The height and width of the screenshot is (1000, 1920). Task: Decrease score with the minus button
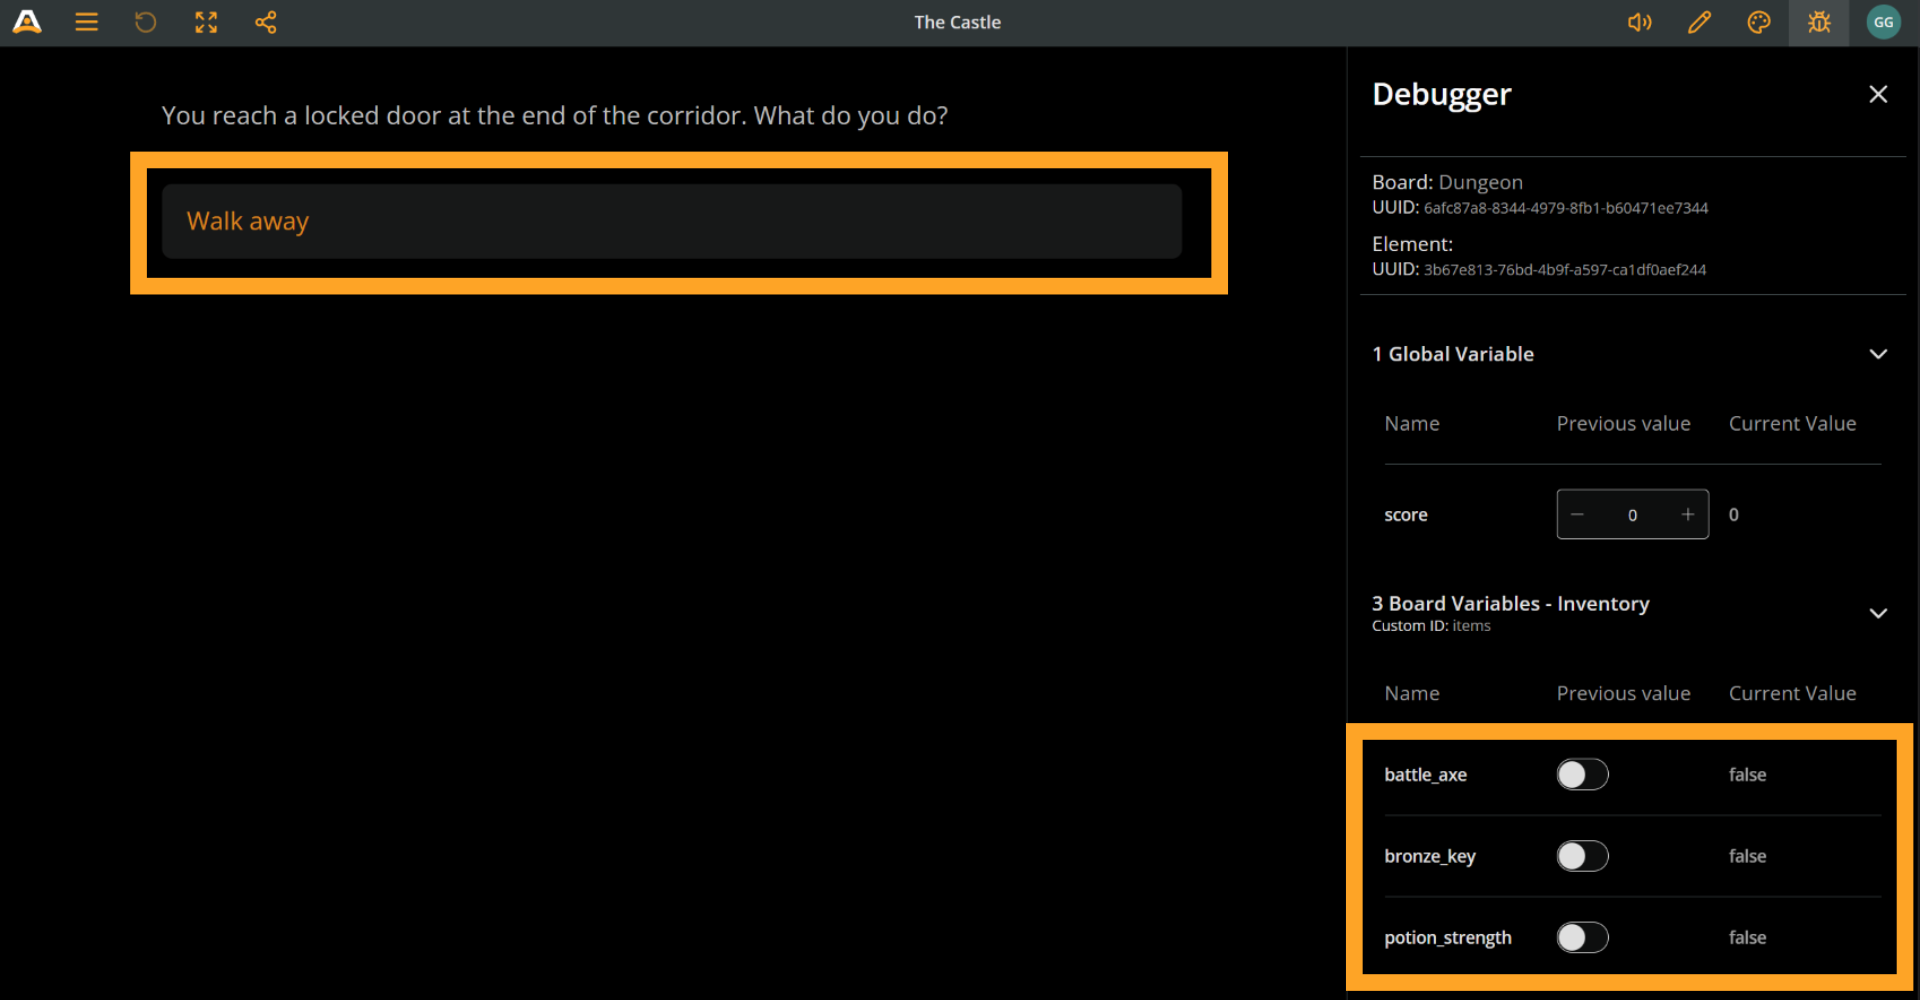tap(1577, 514)
